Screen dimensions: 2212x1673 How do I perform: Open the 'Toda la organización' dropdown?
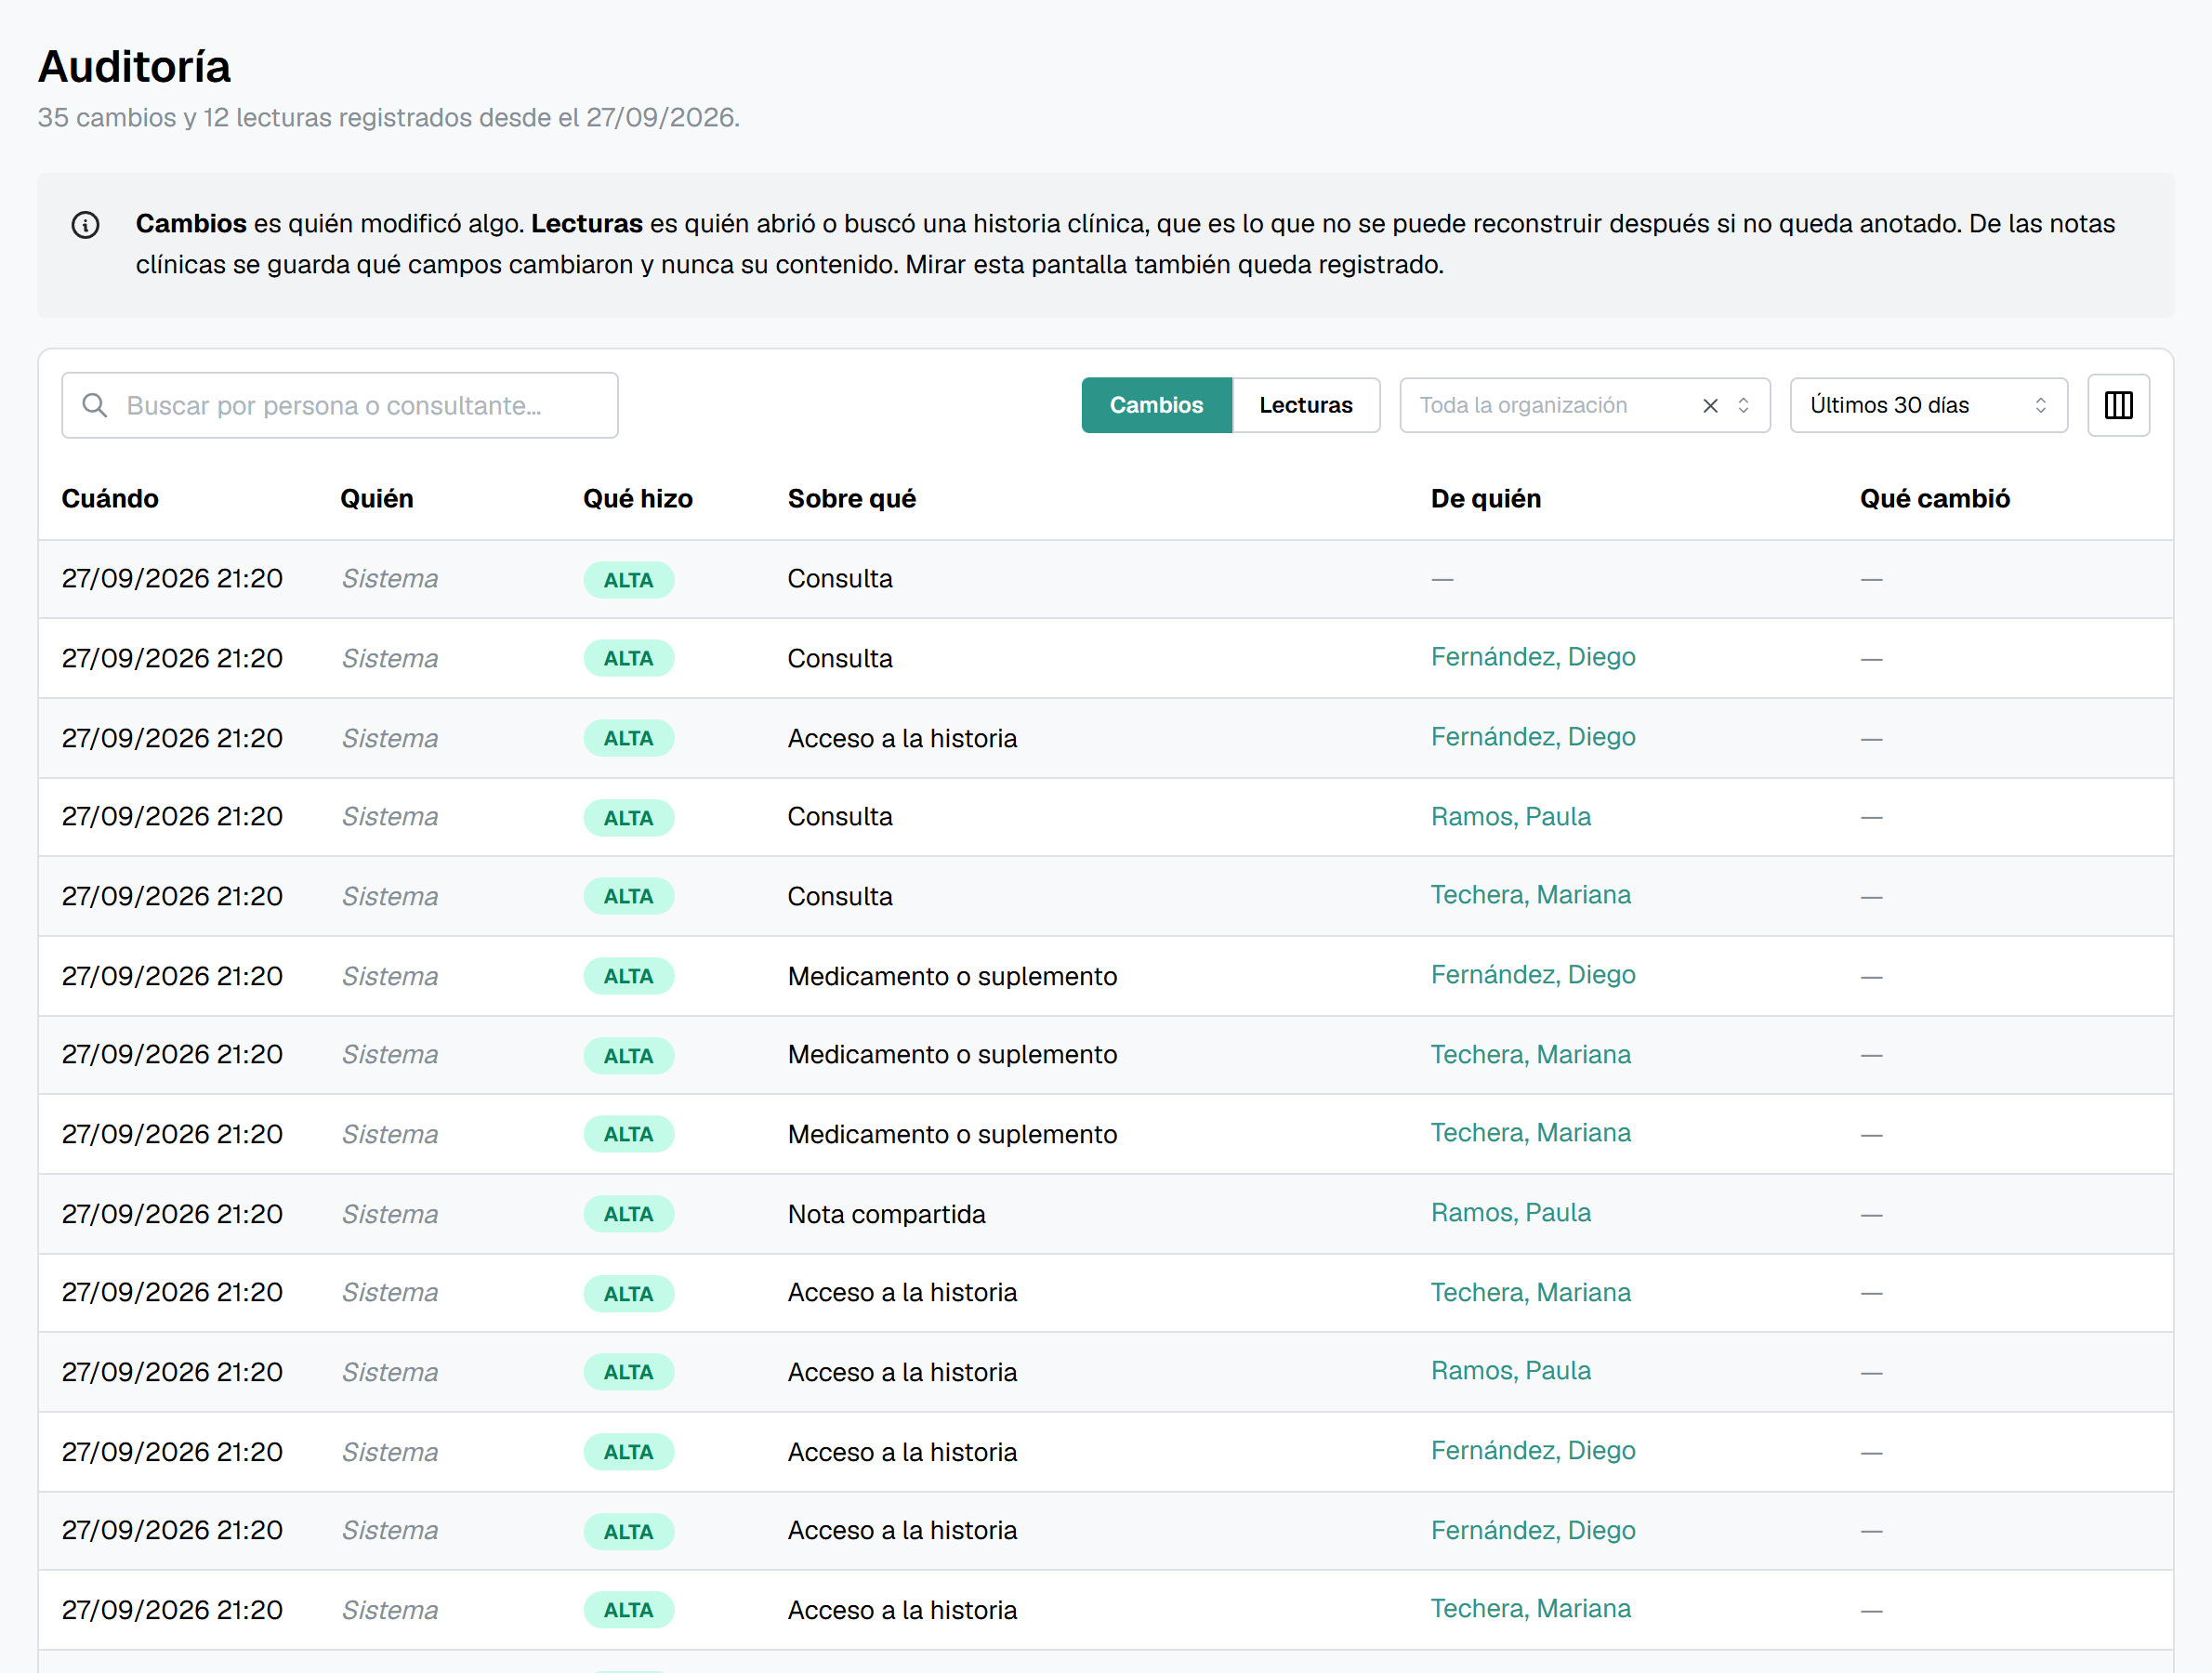coord(1584,405)
